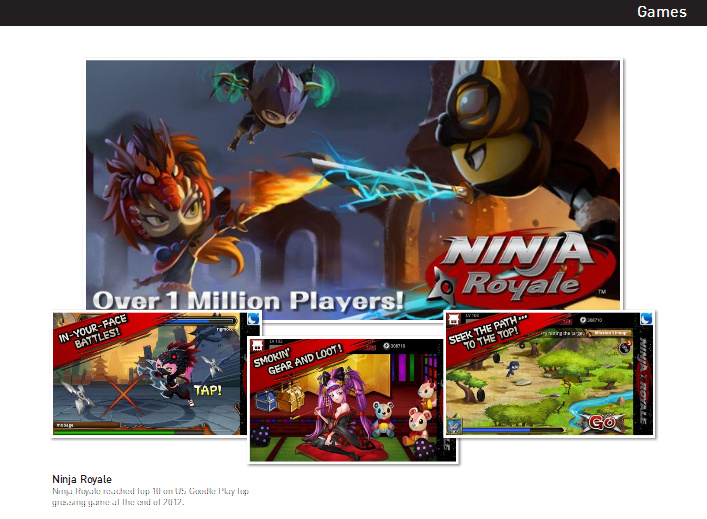Open the Smokin' Gear and Loot screenshot

tap(353, 400)
